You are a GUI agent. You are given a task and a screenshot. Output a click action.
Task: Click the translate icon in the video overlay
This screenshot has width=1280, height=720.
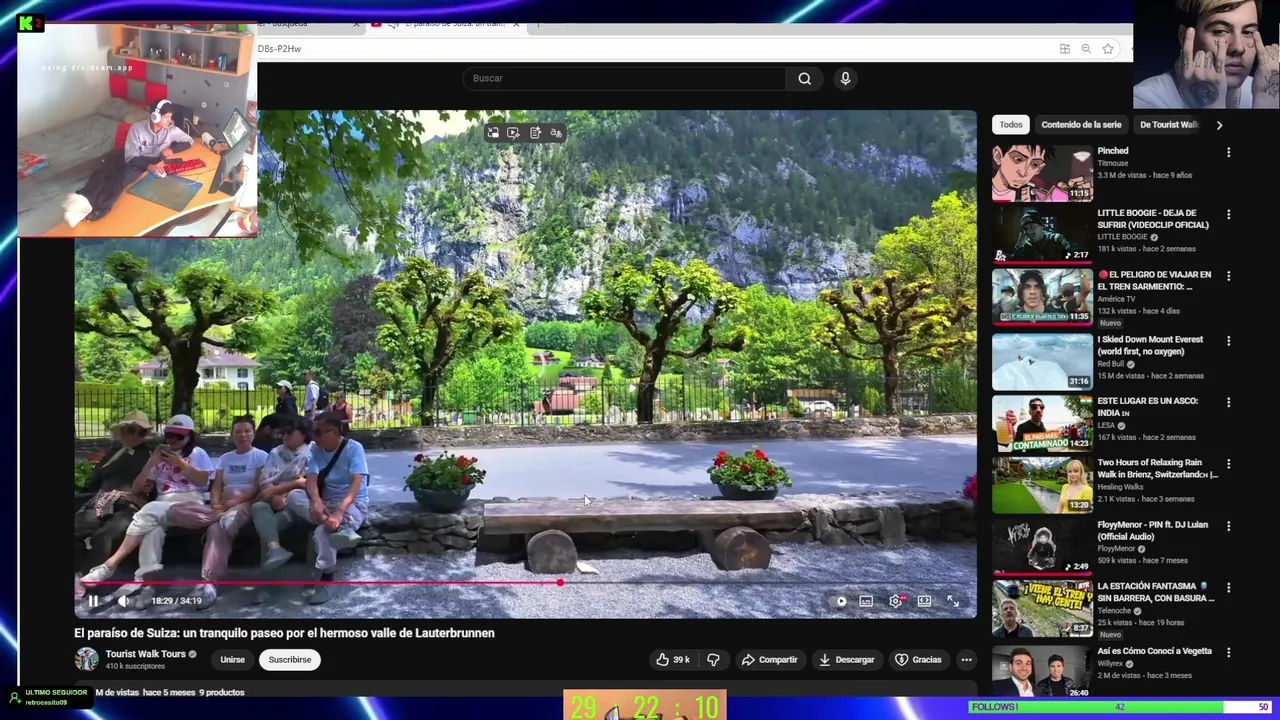556,133
